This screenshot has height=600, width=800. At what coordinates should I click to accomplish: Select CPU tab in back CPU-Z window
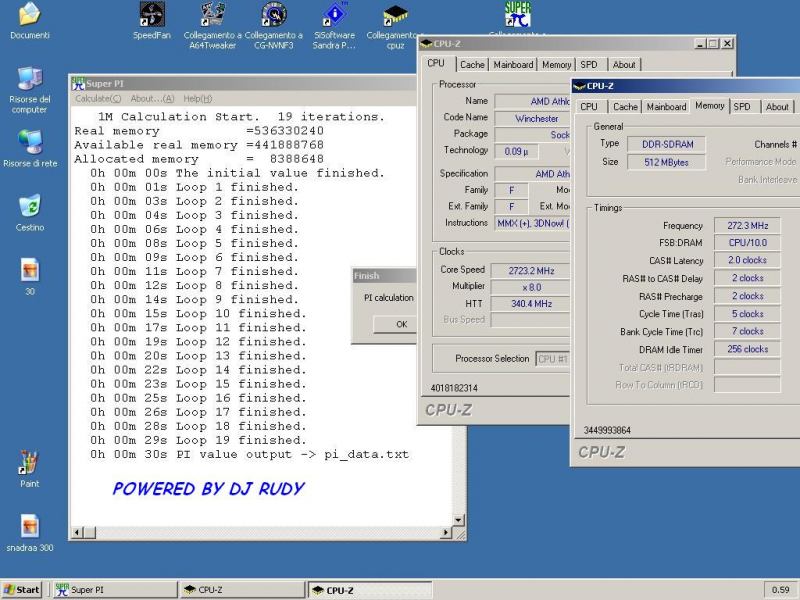(x=436, y=63)
